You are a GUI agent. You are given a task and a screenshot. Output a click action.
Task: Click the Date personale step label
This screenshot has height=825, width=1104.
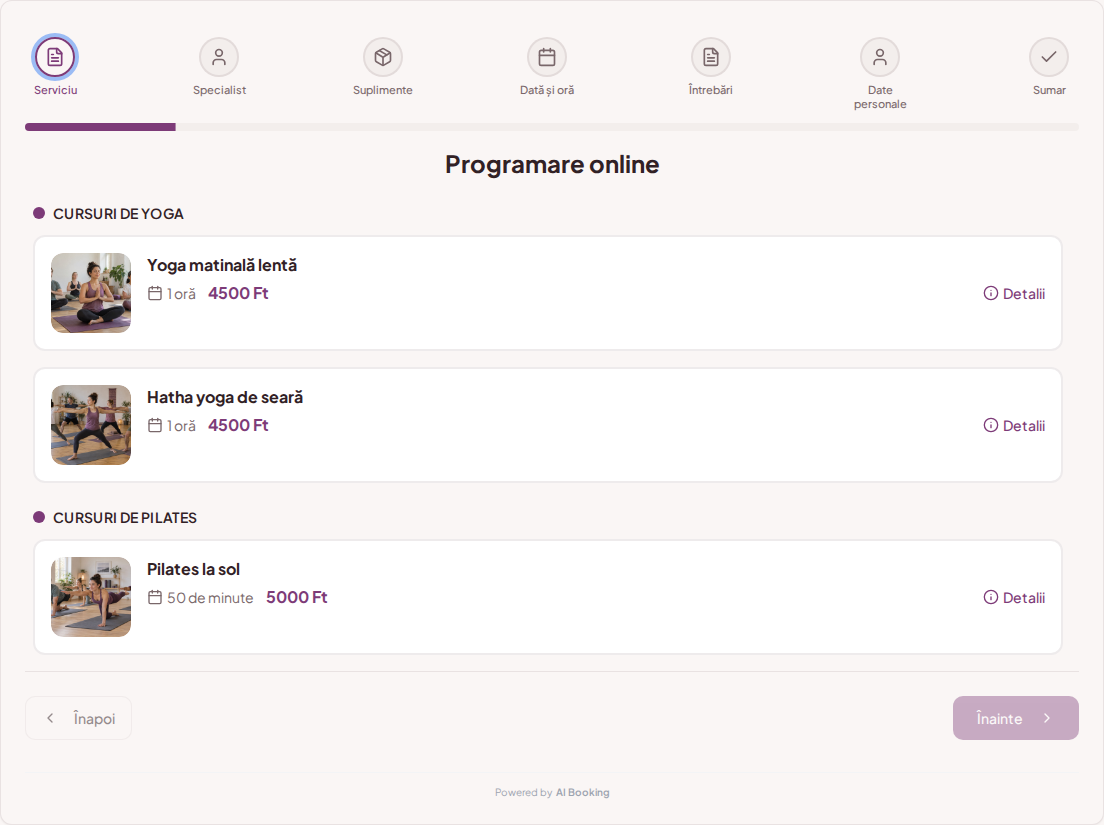click(880, 97)
